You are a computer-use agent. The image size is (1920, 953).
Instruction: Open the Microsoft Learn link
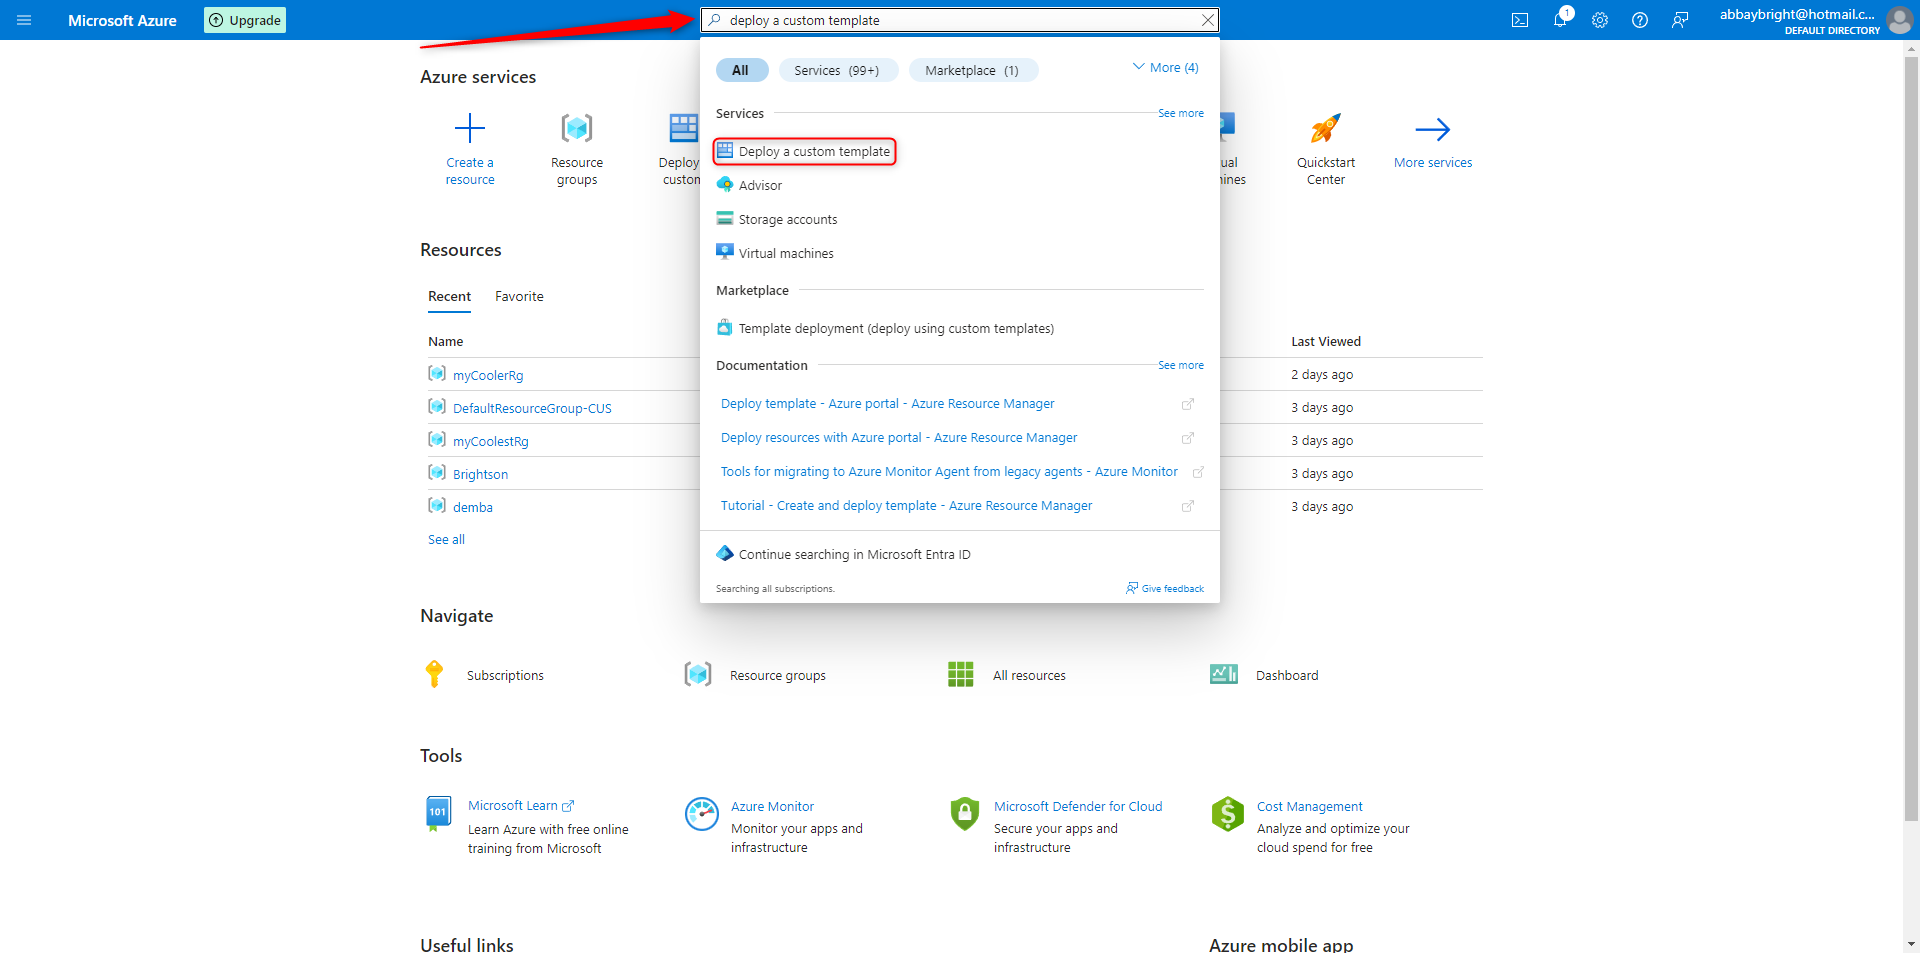point(521,806)
